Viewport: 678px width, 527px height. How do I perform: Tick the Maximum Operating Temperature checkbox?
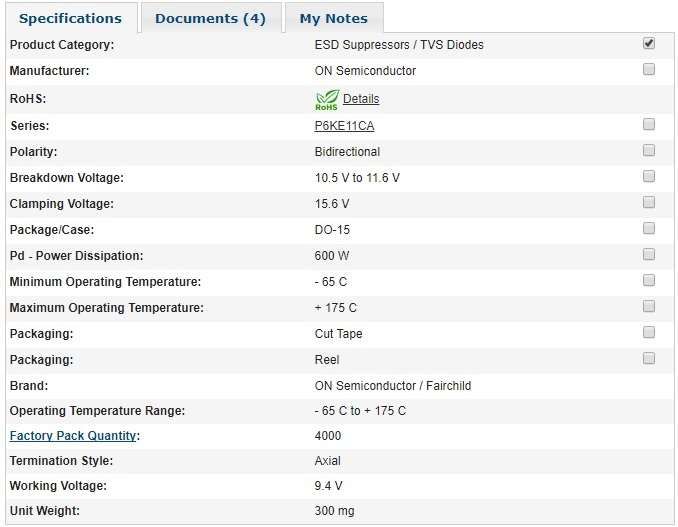649,306
